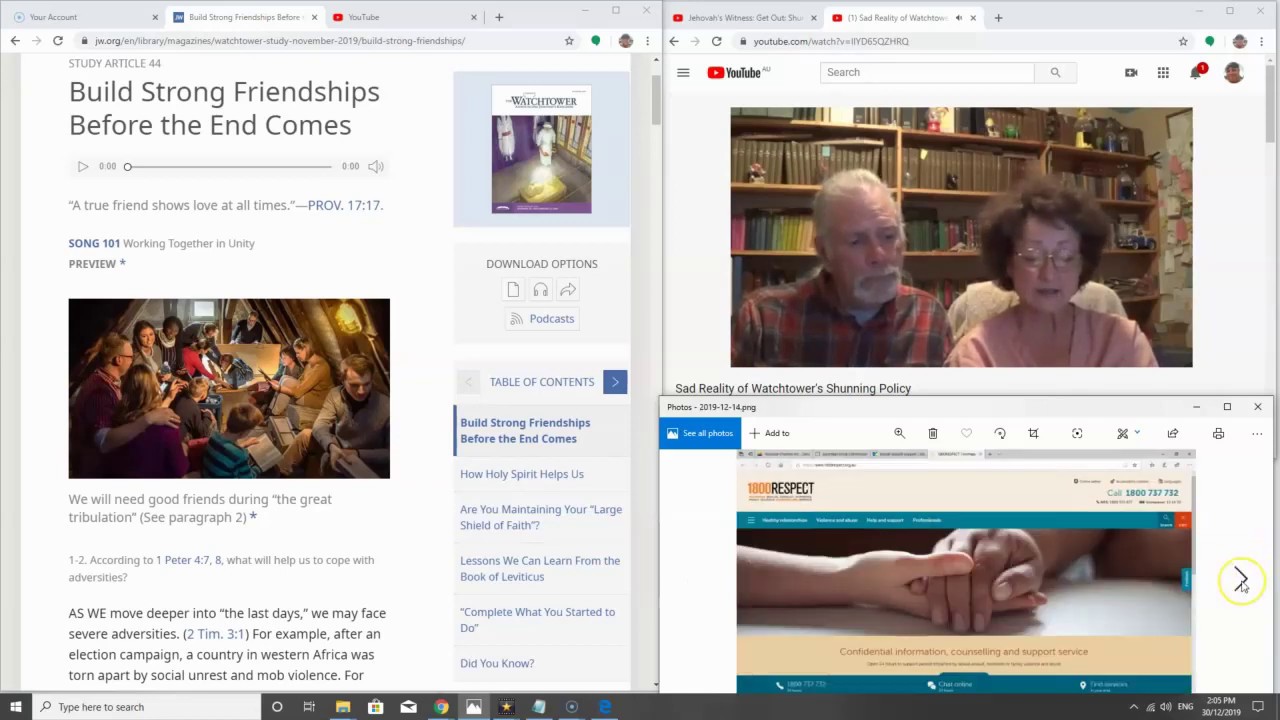
Task: Mute the Sad Reality tab via speaker icon
Action: [x=958, y=17]
